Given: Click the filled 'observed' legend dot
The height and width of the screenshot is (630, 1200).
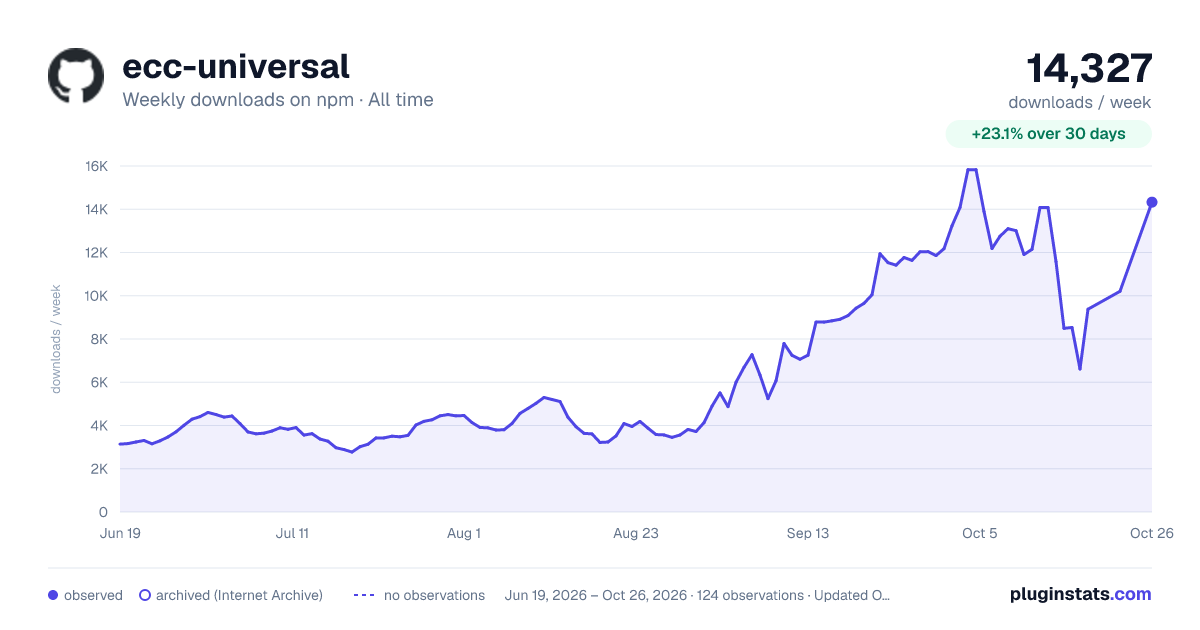Looking at the screenshot, I should 53,595.
